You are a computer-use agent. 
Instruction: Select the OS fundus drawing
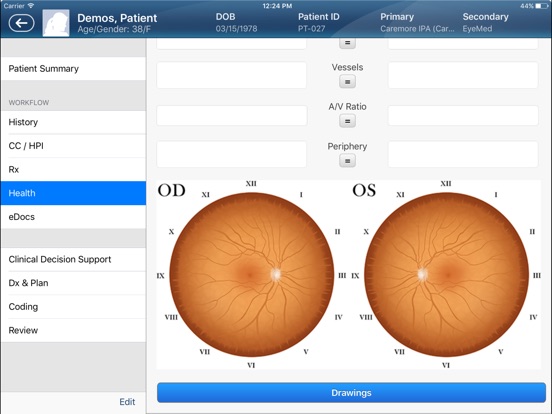(x=446, y=275)
